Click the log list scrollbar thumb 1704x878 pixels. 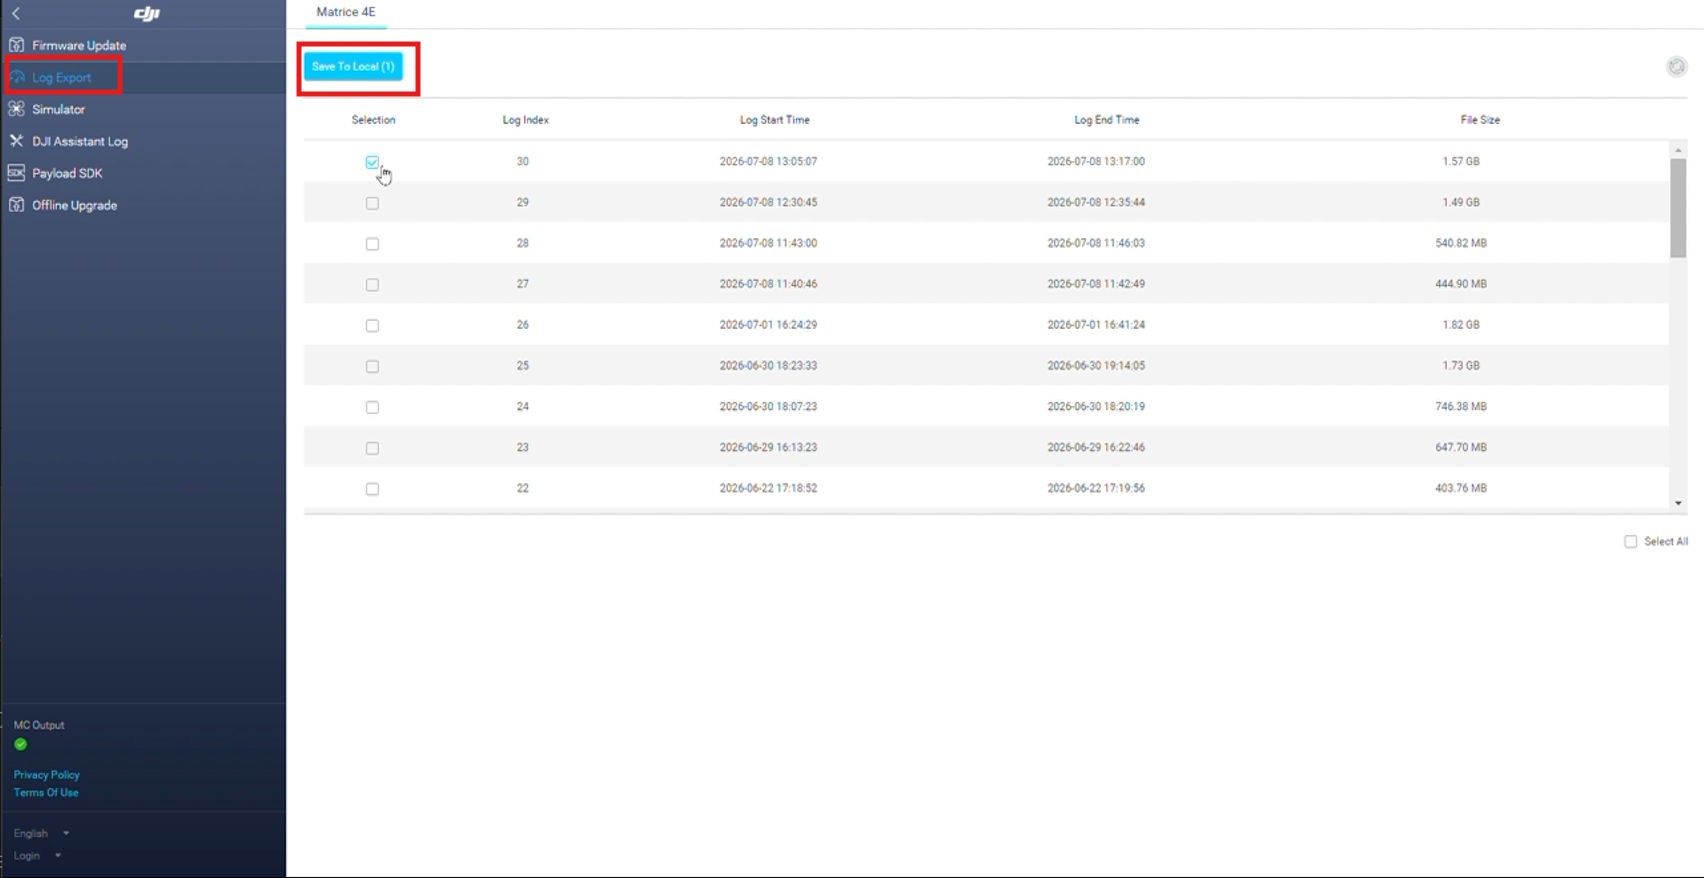point(1678,208)
